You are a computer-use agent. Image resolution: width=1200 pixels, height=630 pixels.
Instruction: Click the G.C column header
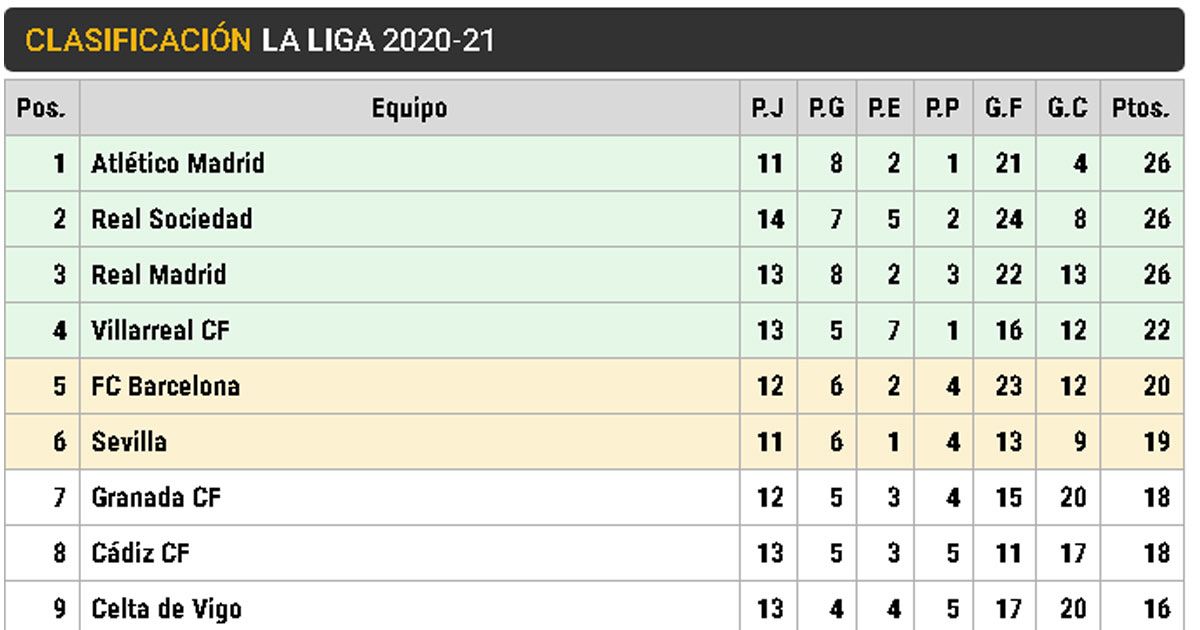[1067, 108]
